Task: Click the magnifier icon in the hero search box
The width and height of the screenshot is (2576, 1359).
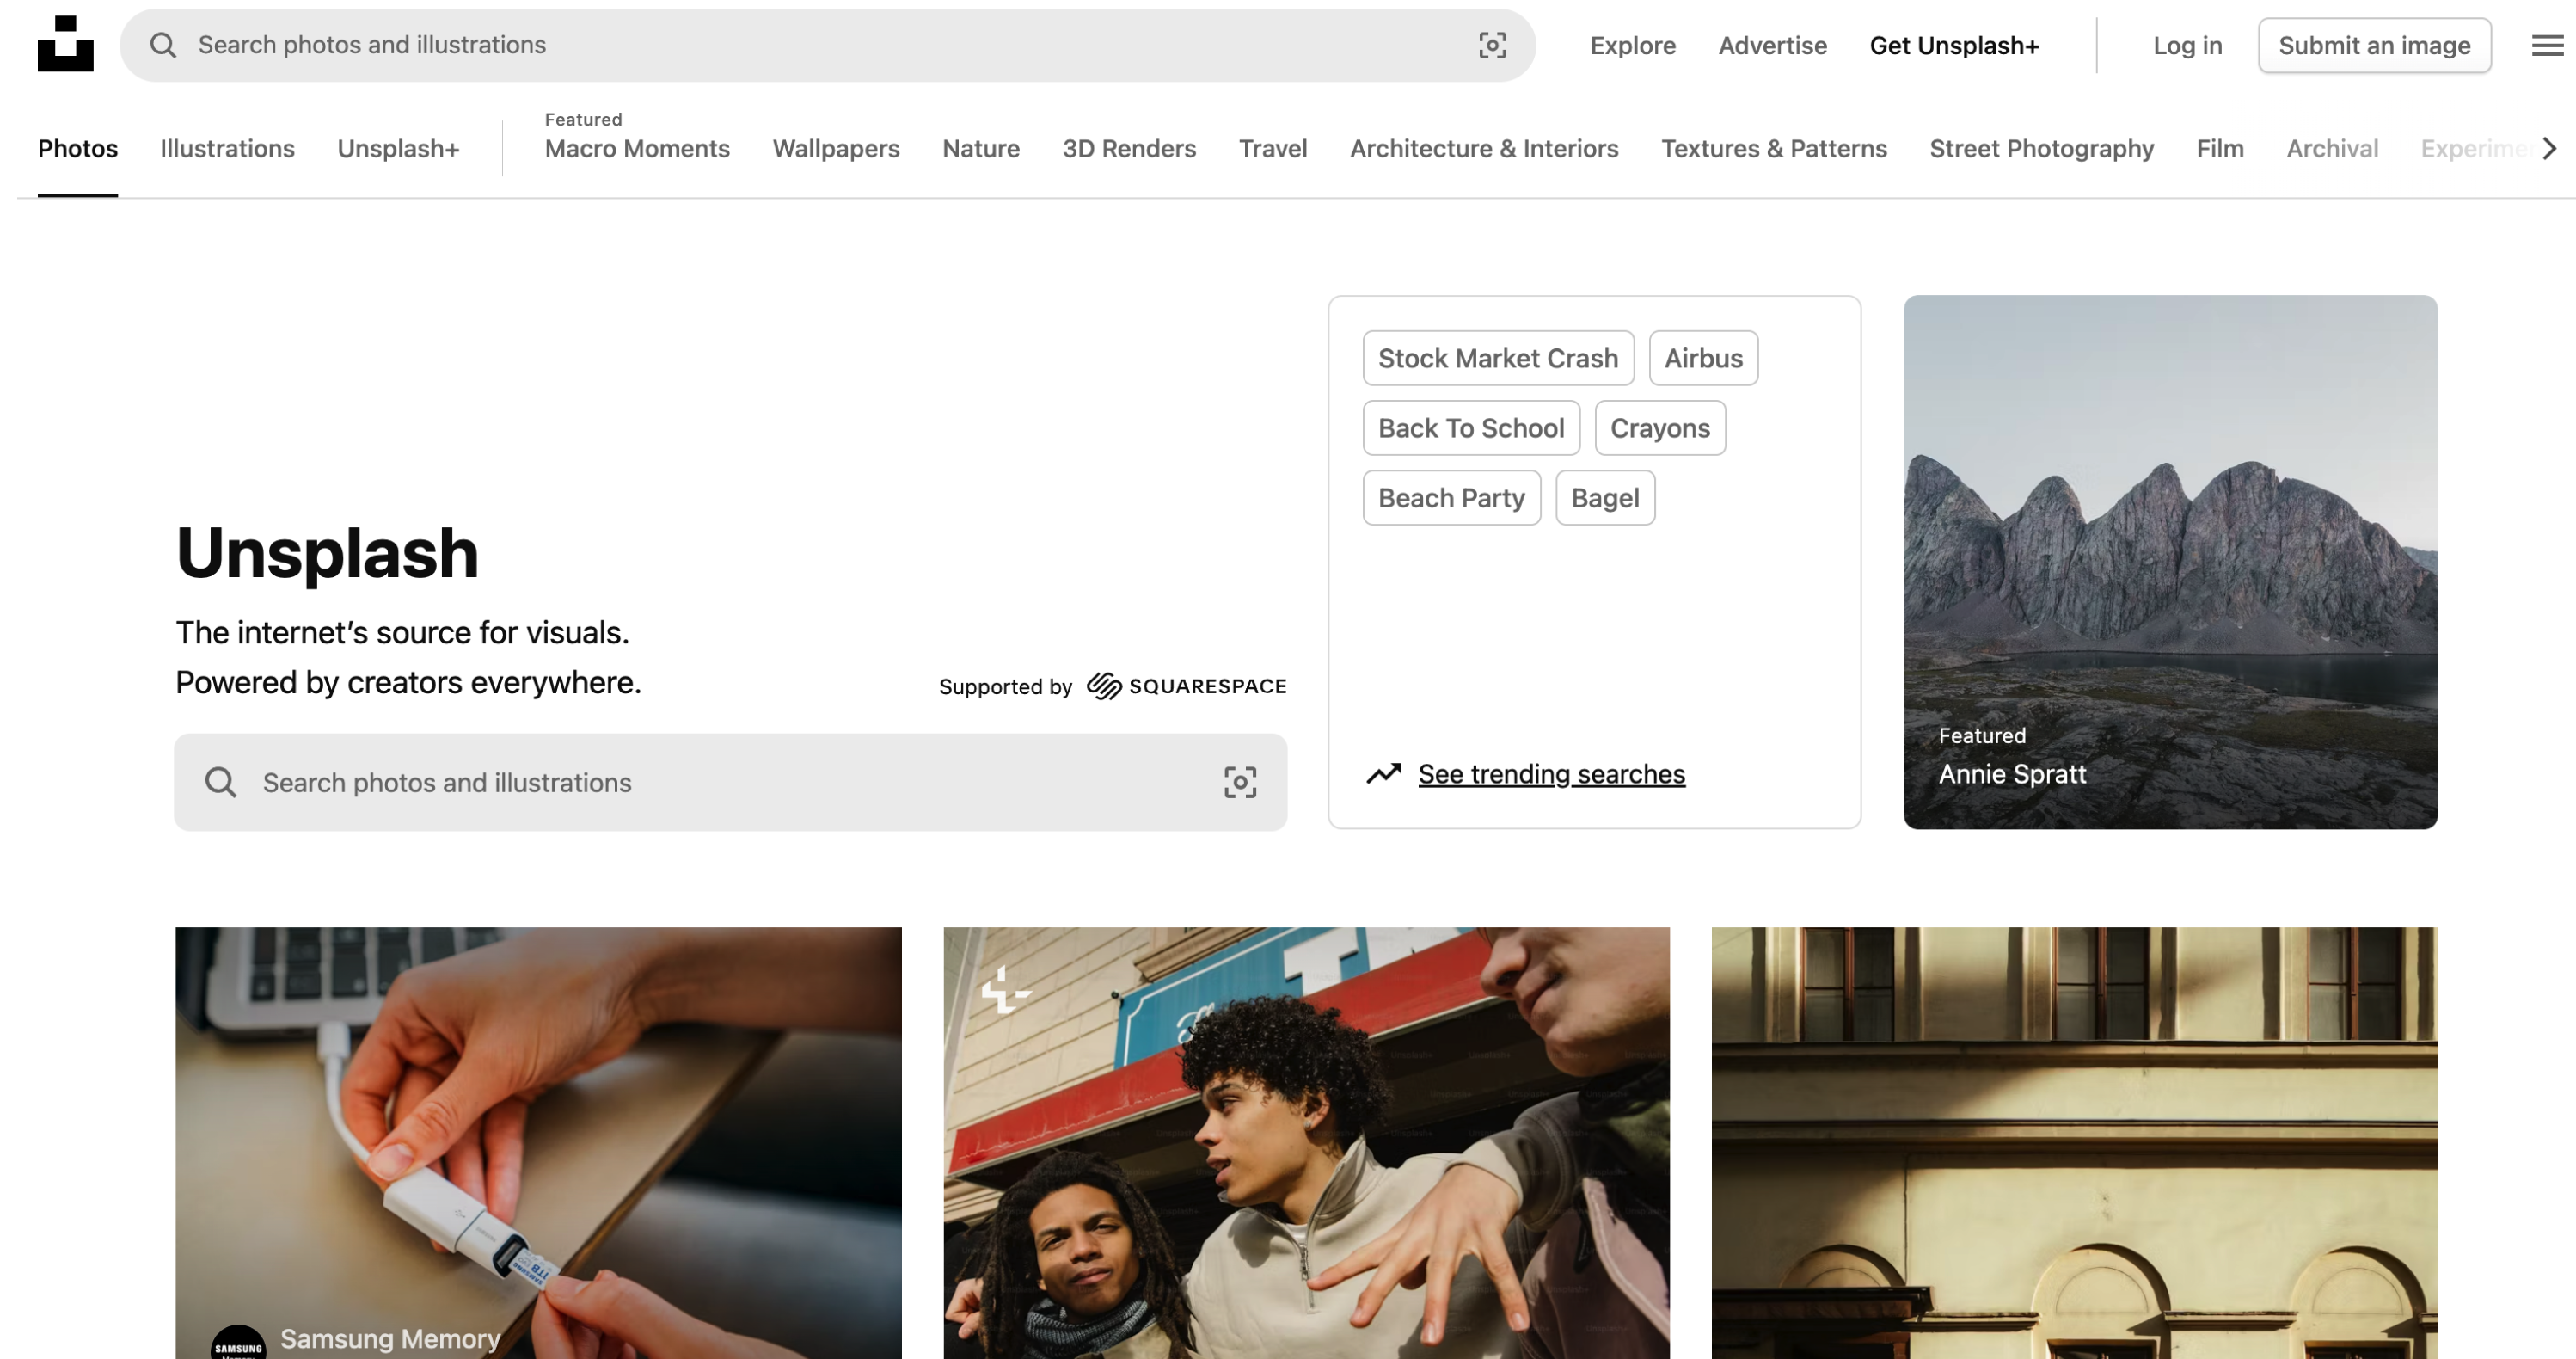Action: 221,782
